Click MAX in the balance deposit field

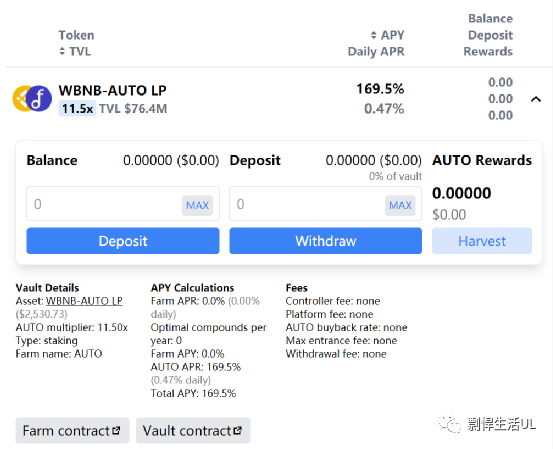198,205
